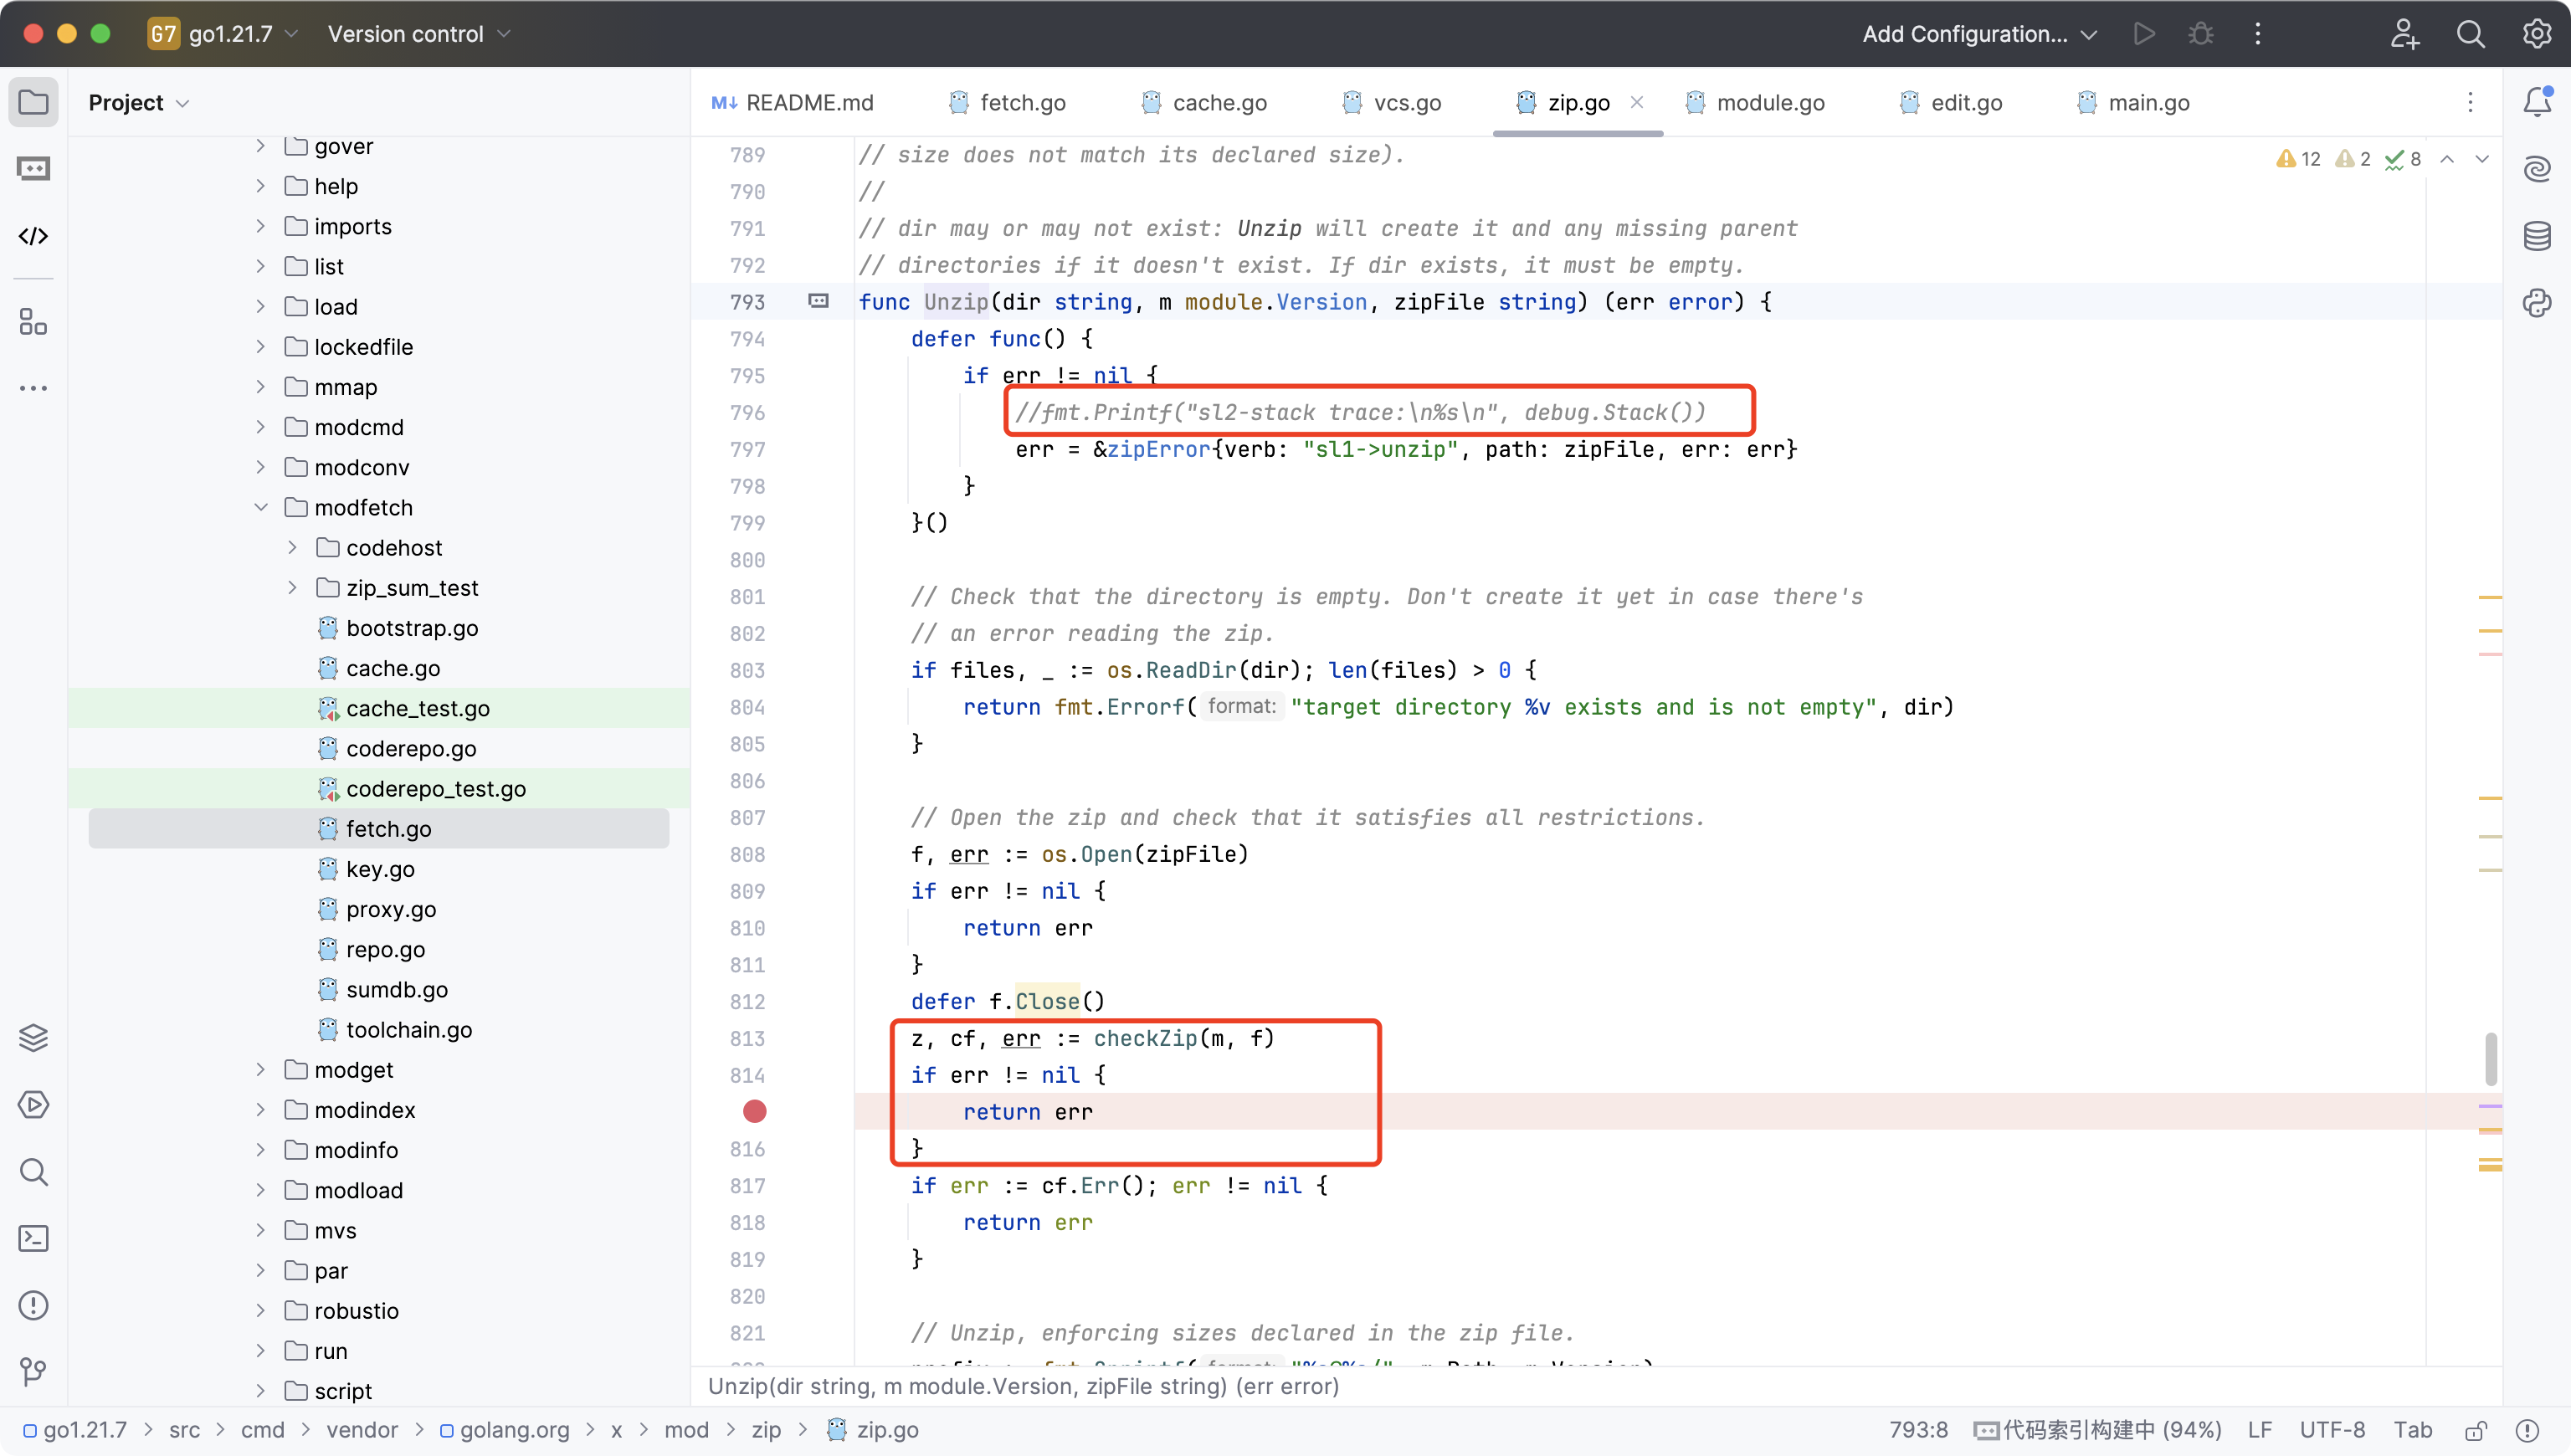This screenshot has height=1456, width=2571.
Task: Switch to the README.md tab
Action: [792, 103]
